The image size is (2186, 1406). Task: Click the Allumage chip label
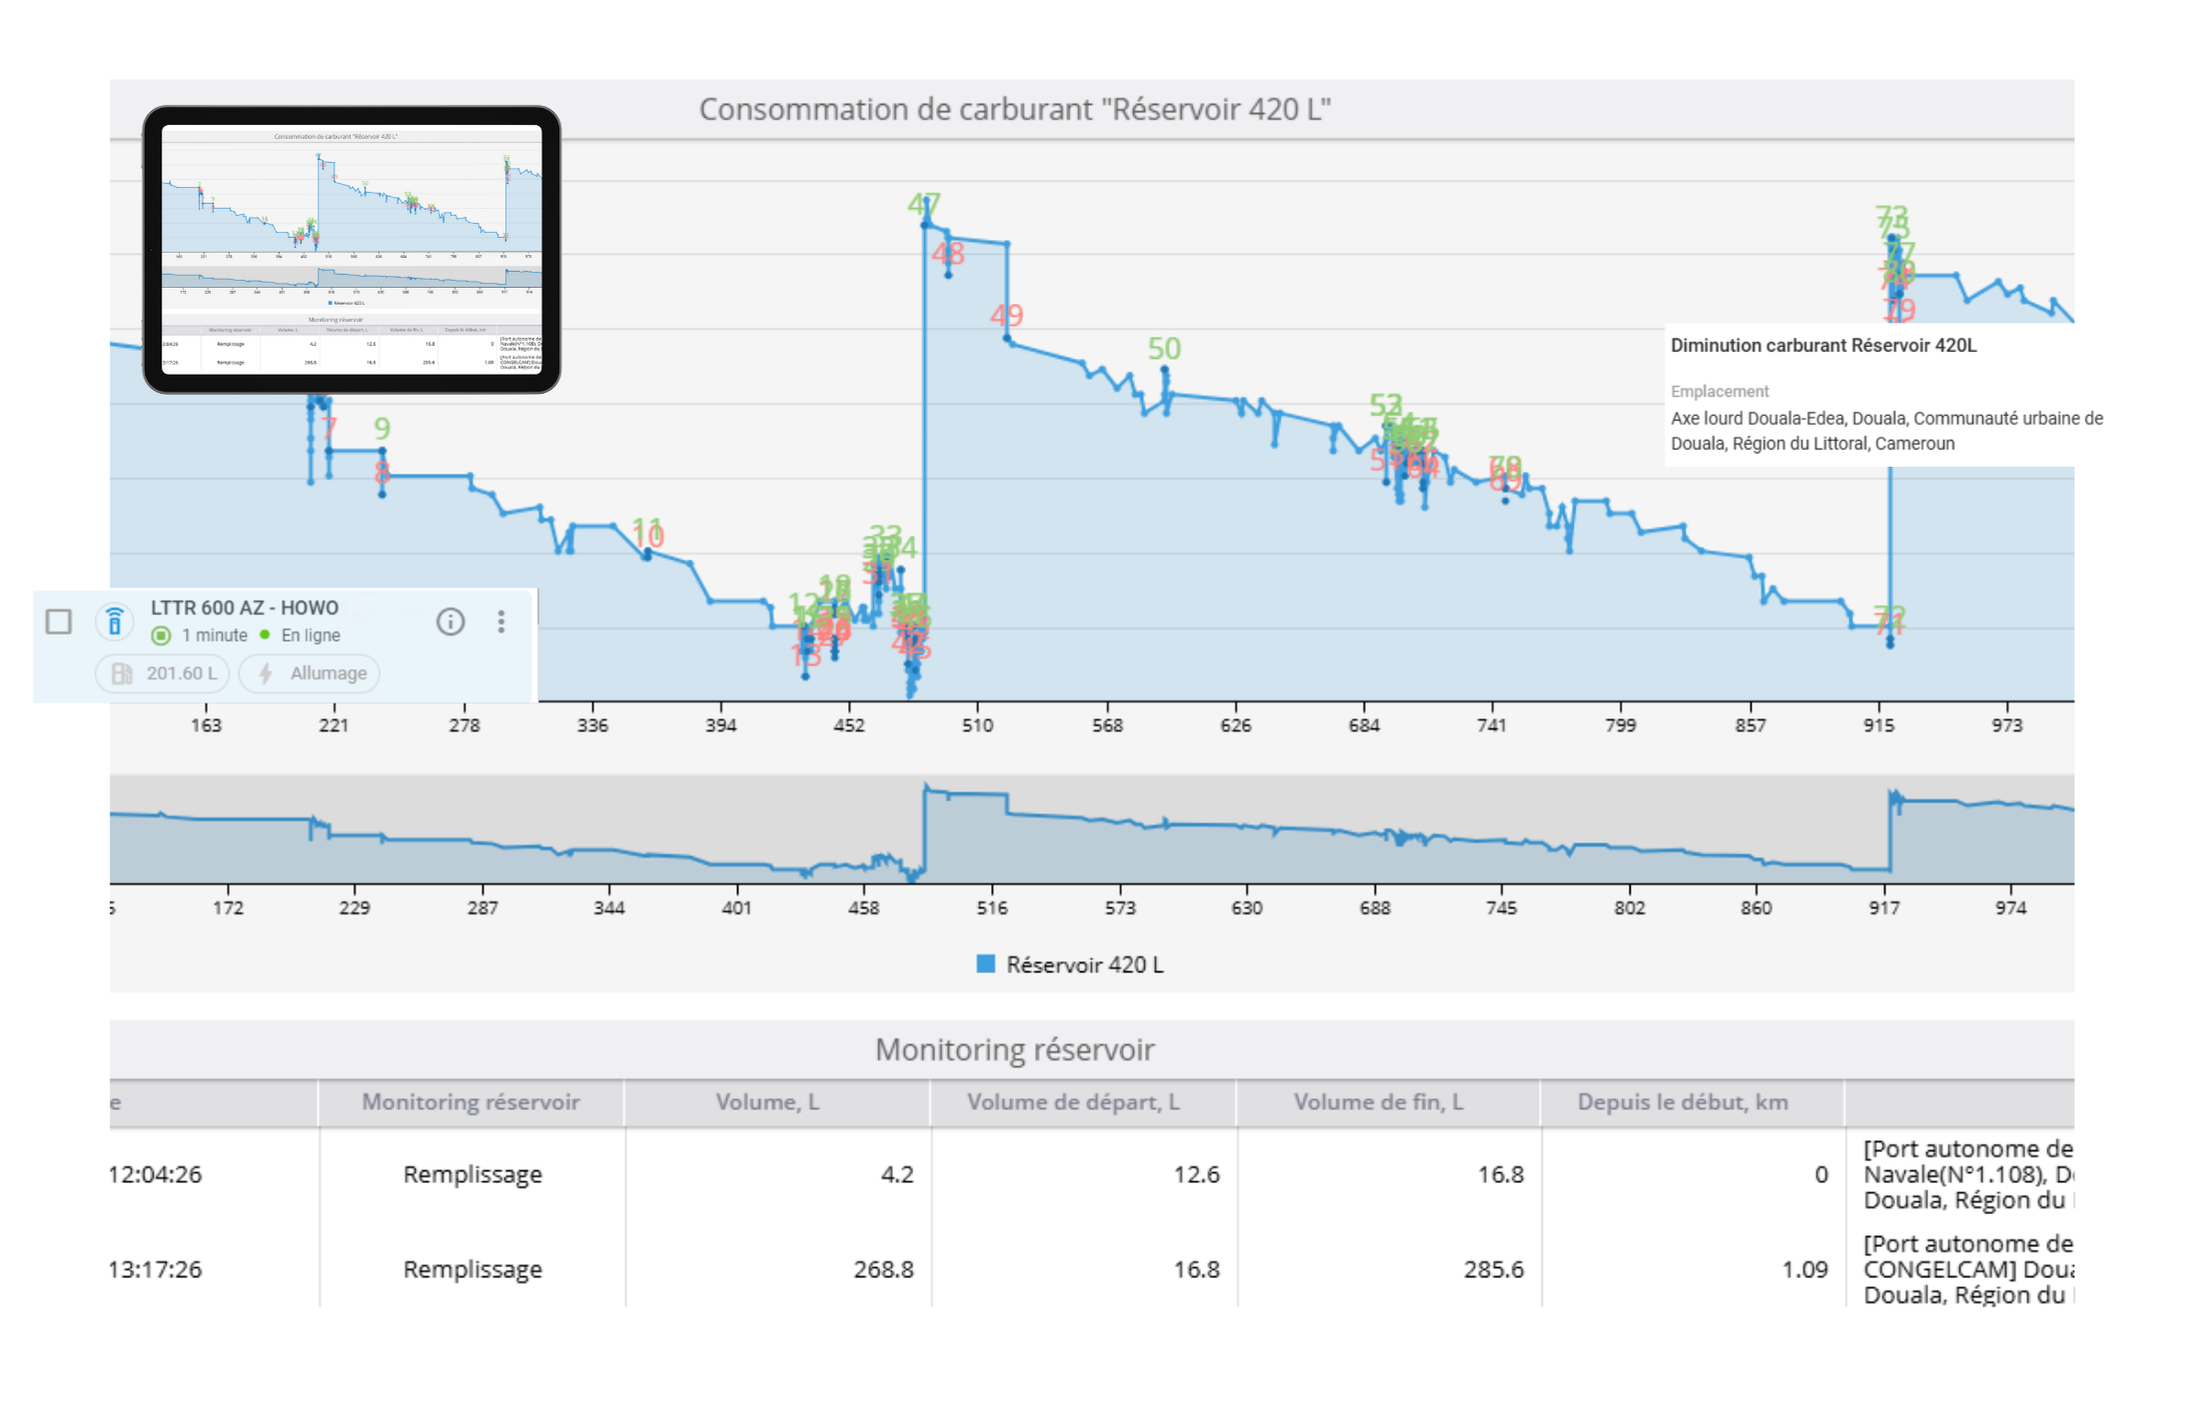tap(328, 674)
